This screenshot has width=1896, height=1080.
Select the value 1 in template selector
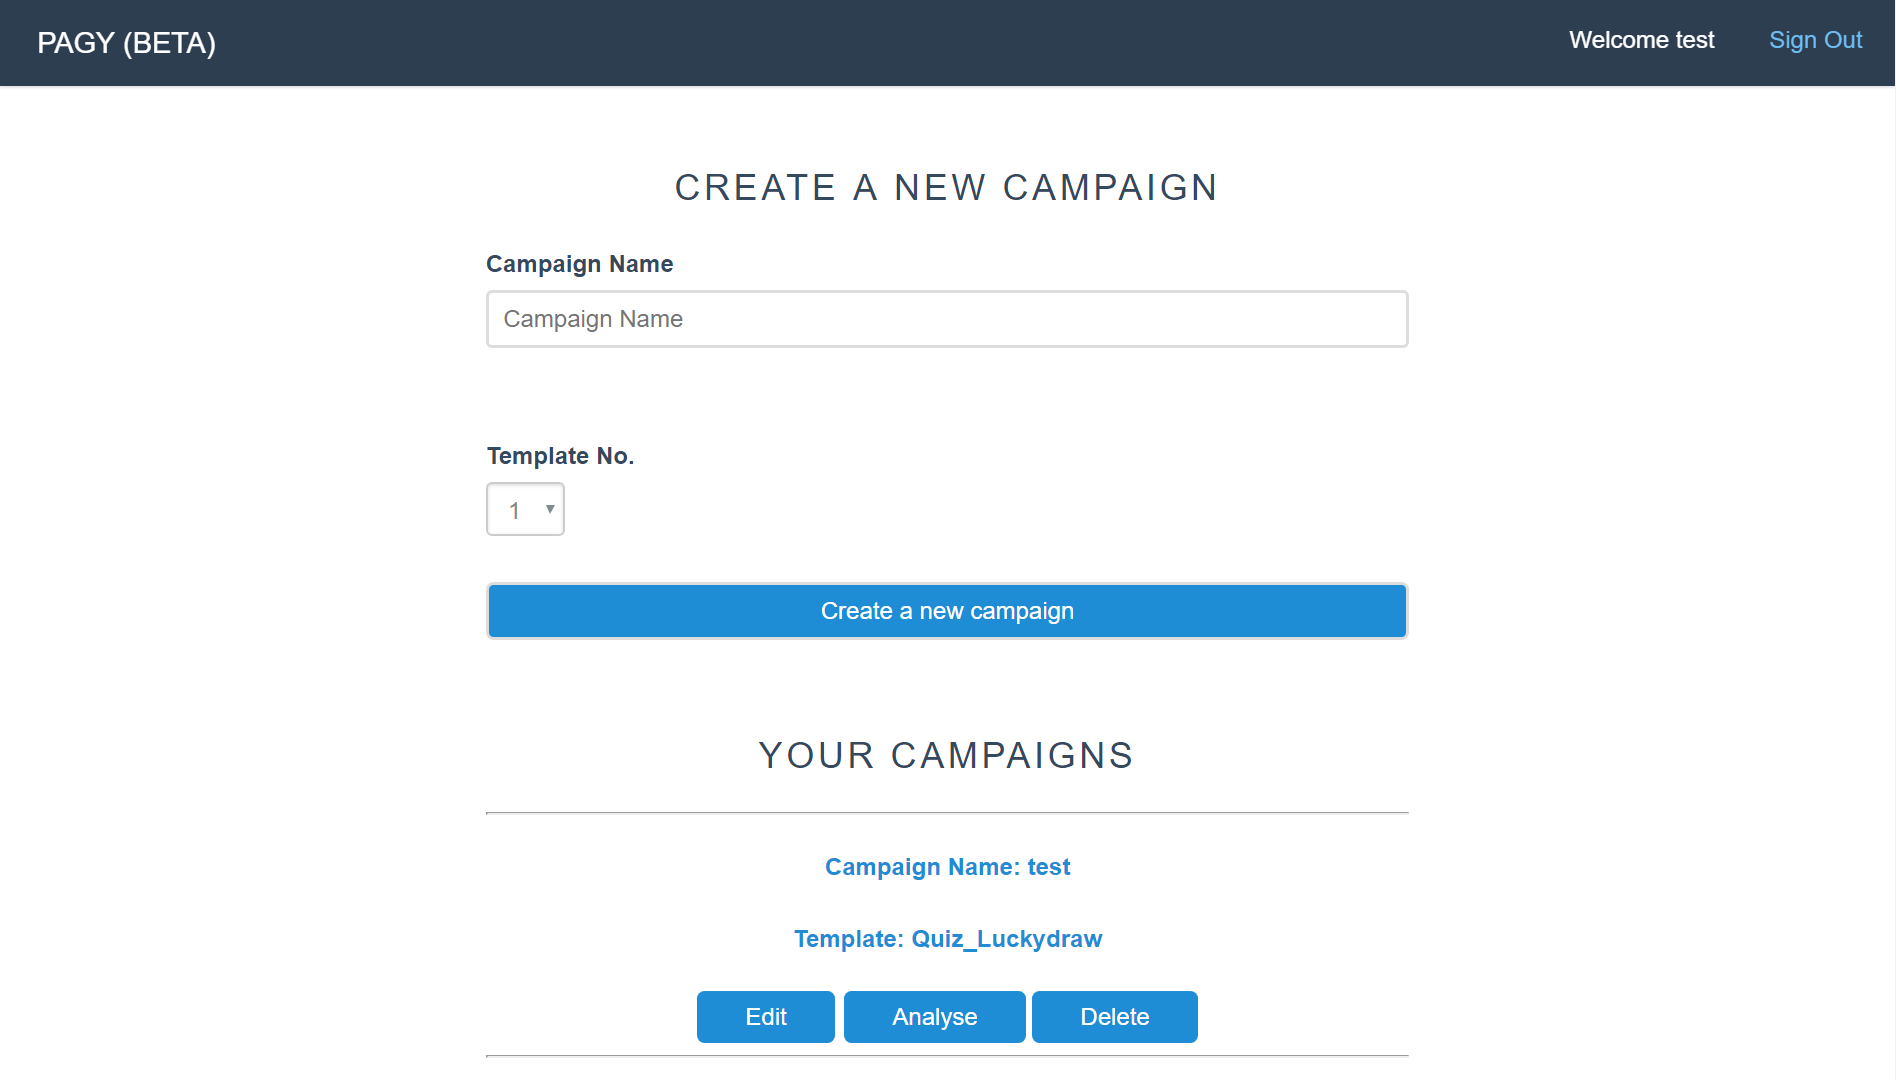pos(515,510)
